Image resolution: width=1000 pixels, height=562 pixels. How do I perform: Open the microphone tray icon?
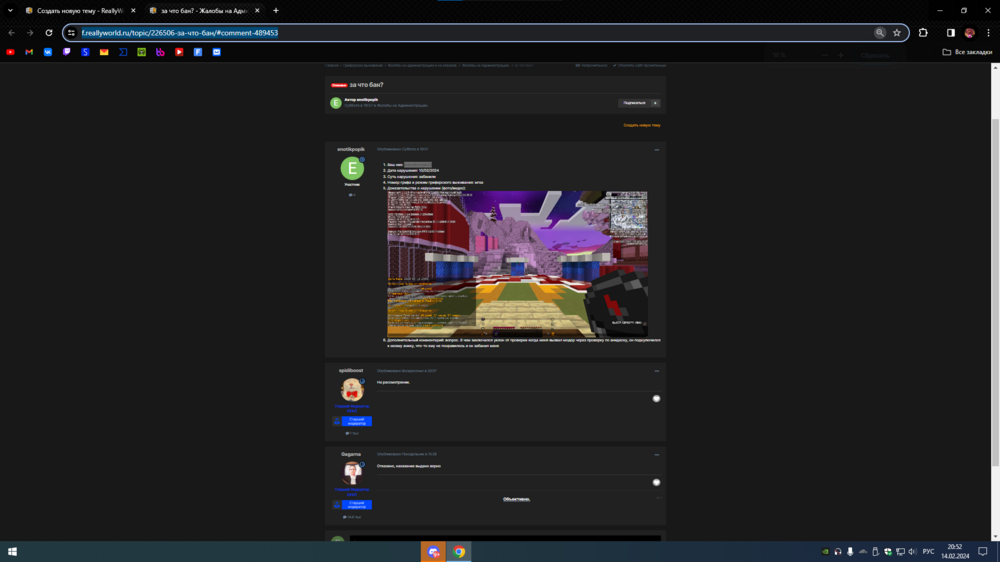point(850,552)
